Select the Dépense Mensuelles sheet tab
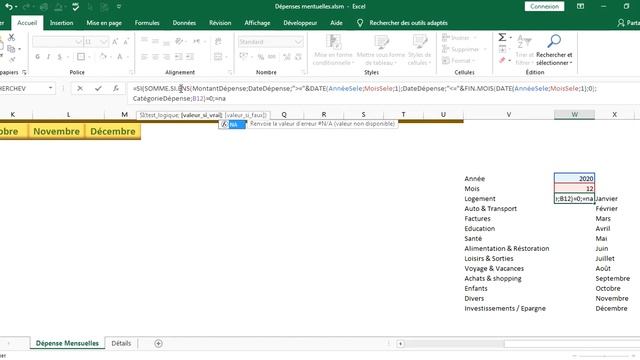This screenshot has width=640, height=360. 67,344
